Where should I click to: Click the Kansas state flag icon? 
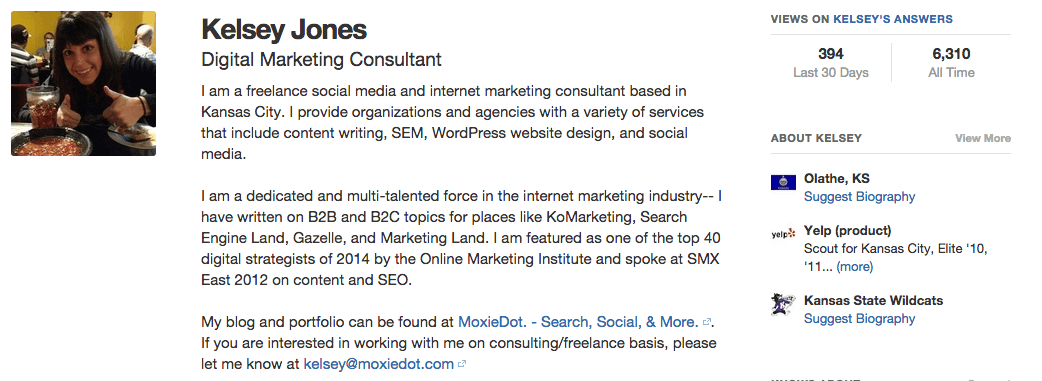[x=783, y=182]
